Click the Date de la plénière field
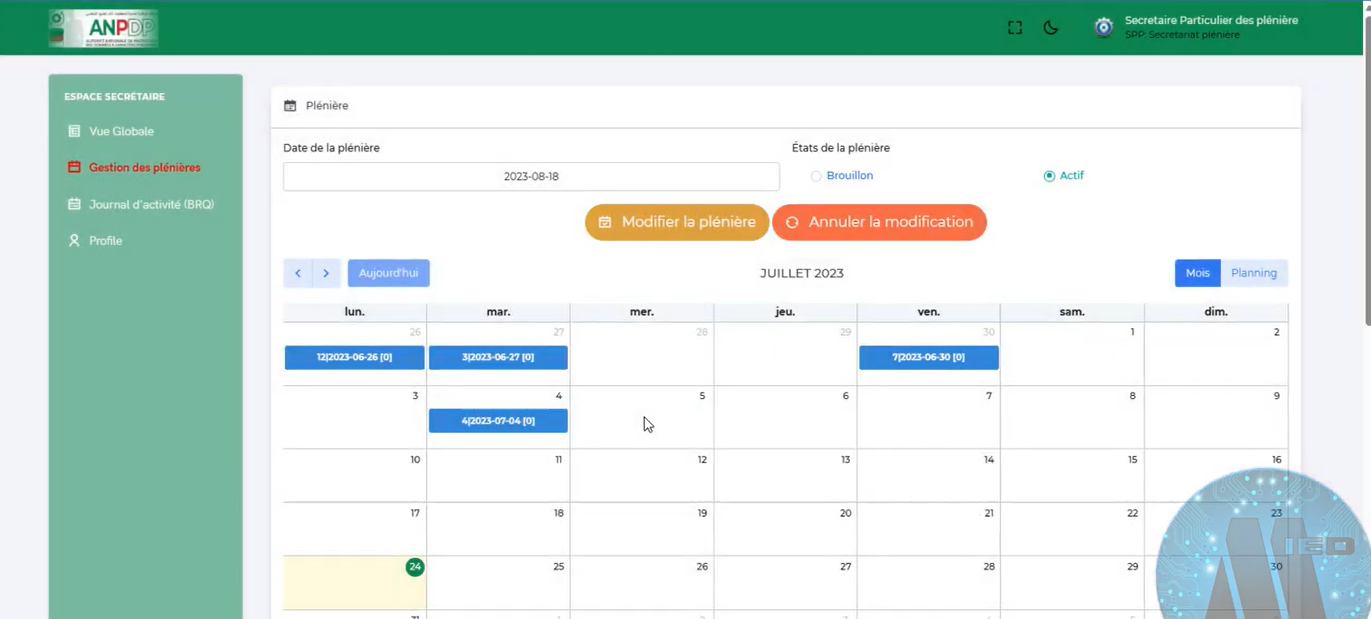This screenshot has width=1371, height=619. coord(531,177)
